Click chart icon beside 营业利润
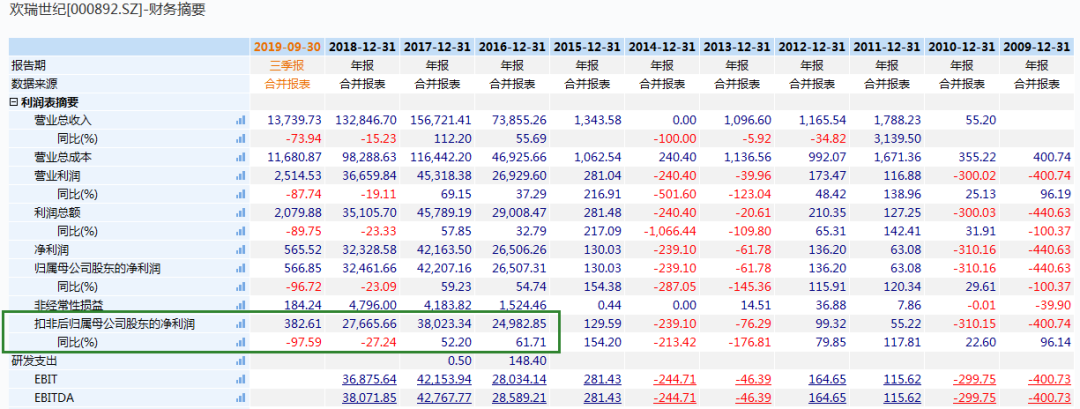The width and height of the screenshot is (1080, 409). click(x=240, y=176)
